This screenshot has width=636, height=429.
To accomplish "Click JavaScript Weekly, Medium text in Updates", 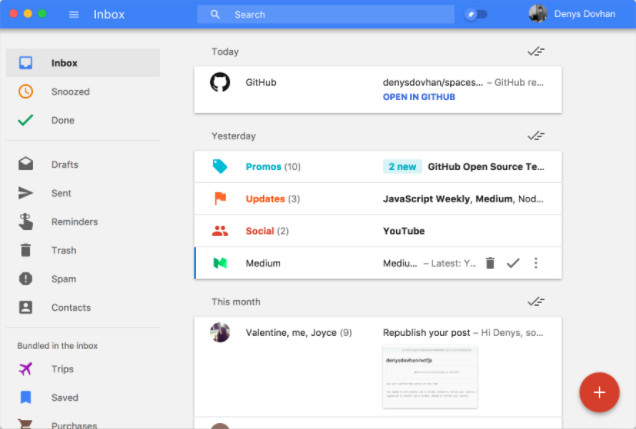I will (x=448, y=199).
